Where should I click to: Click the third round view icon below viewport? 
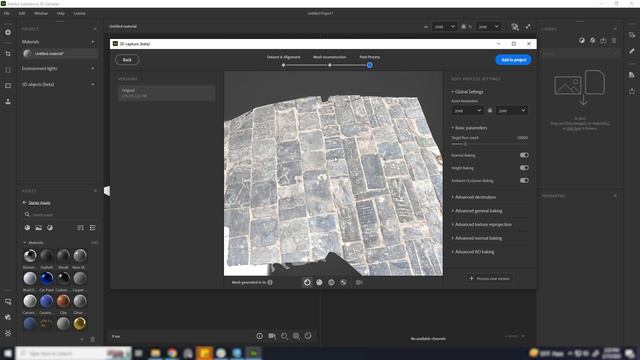point(331,282)
